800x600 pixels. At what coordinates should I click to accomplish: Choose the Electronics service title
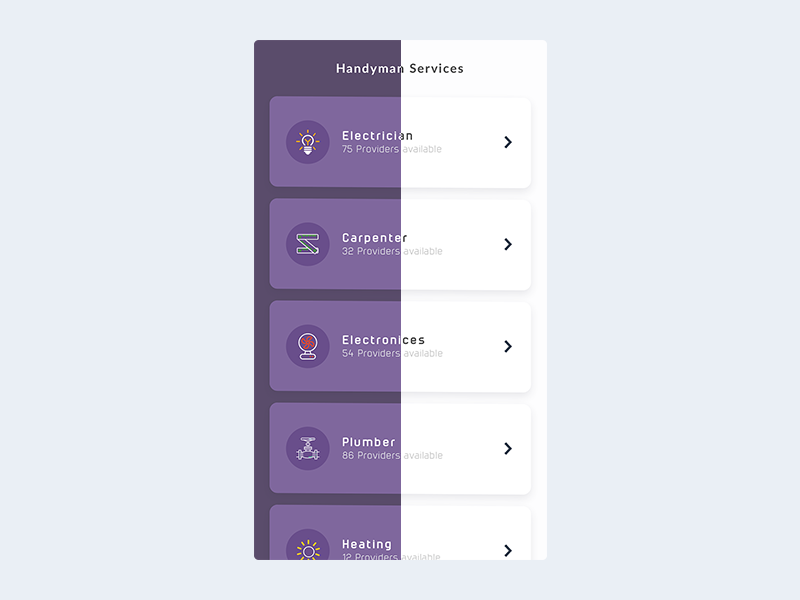[383, 340]
